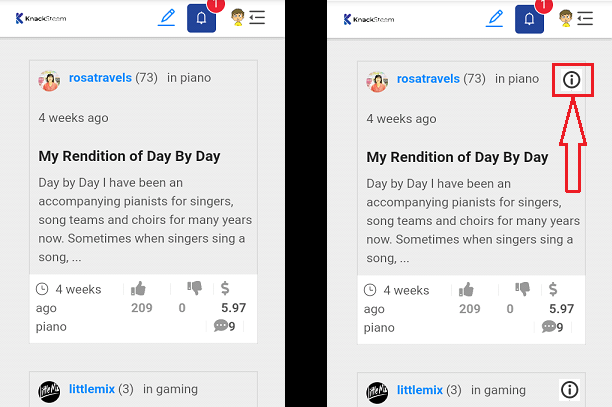Viewport: 612px width, 407px height.
Task: Click the thumbs-down icon in right panel post
Action: click(522, 289)
